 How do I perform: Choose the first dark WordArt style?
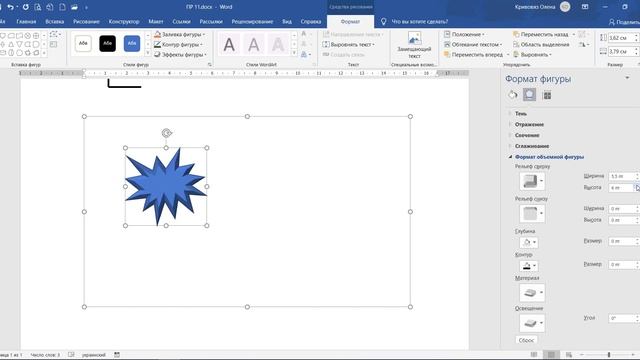pyautogui.click(x=229, y=44)
